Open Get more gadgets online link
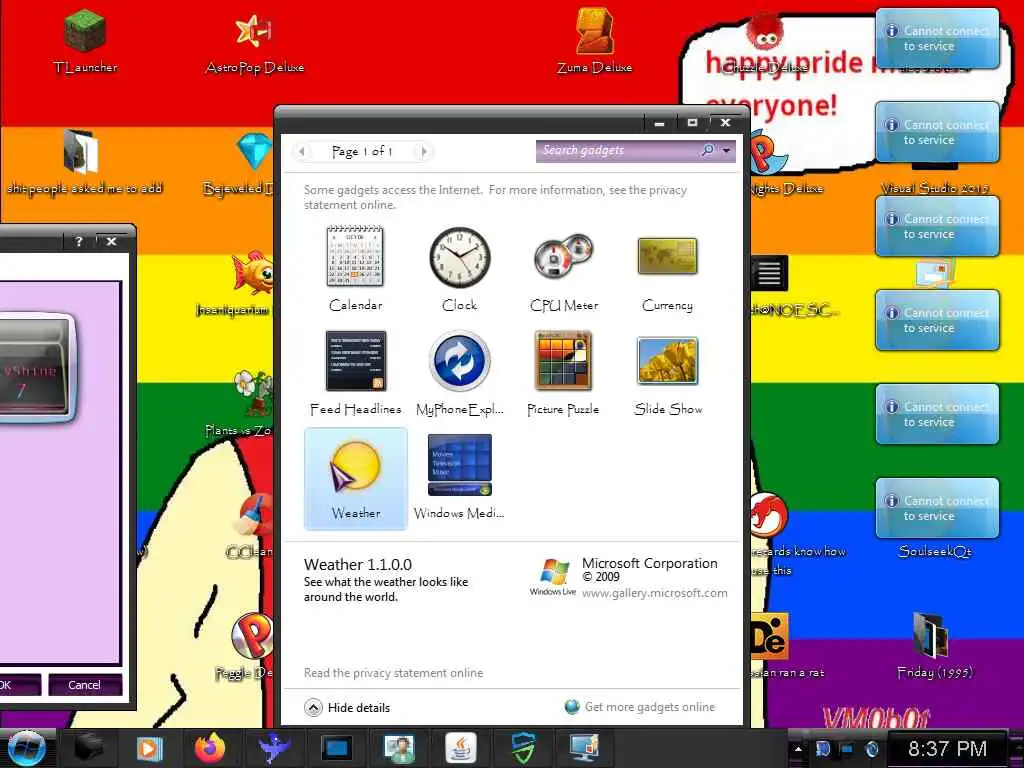Screen dimensions: 1024x768 [x=640, y=707]
